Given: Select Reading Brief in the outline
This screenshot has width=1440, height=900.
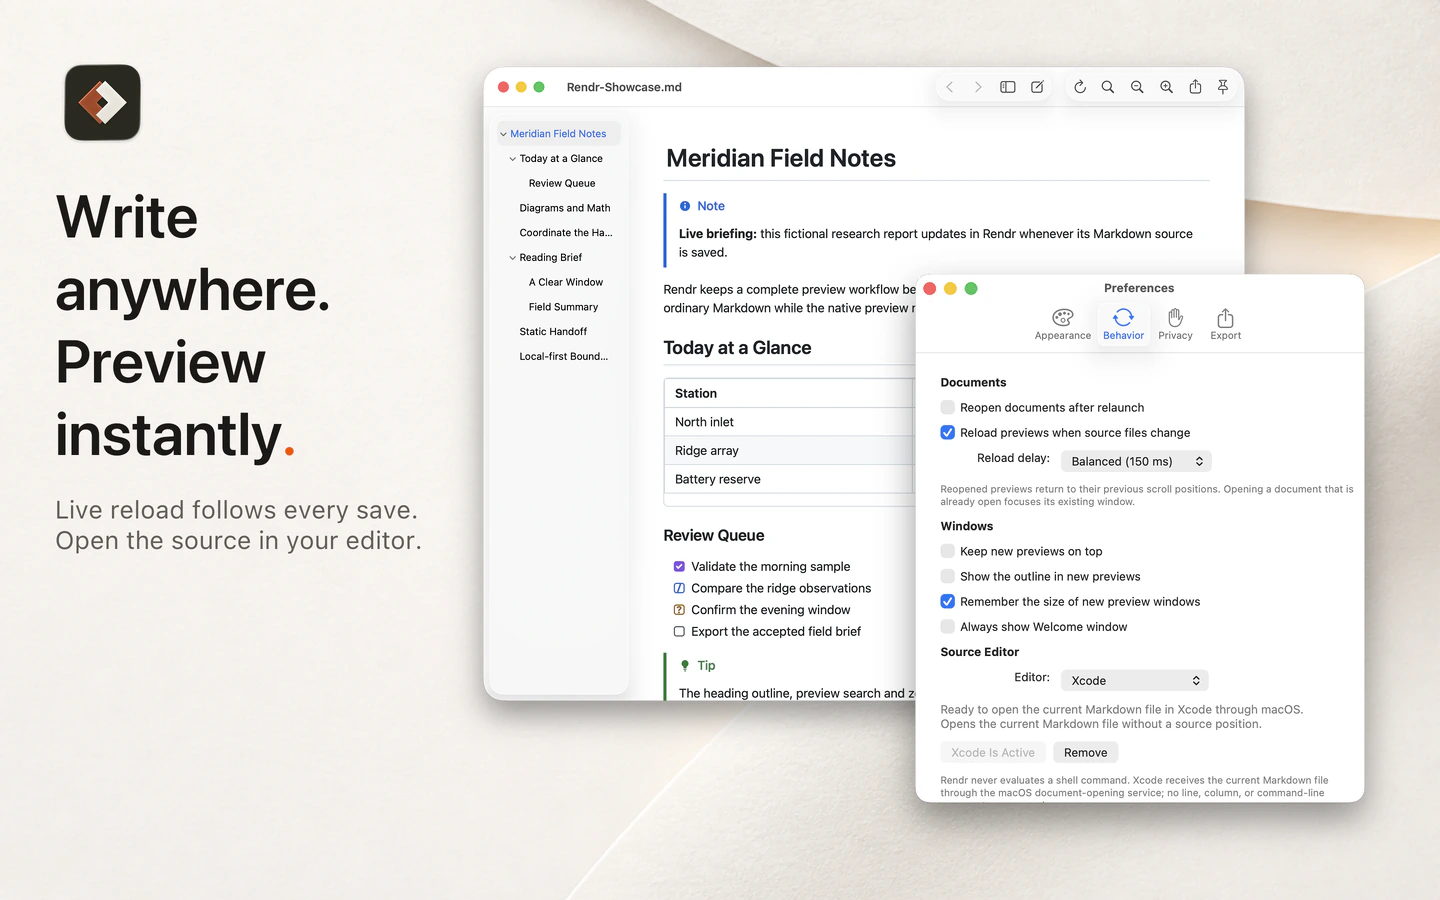Looking at the screenshot, I should pyautogui.click(x=551, y=258).
